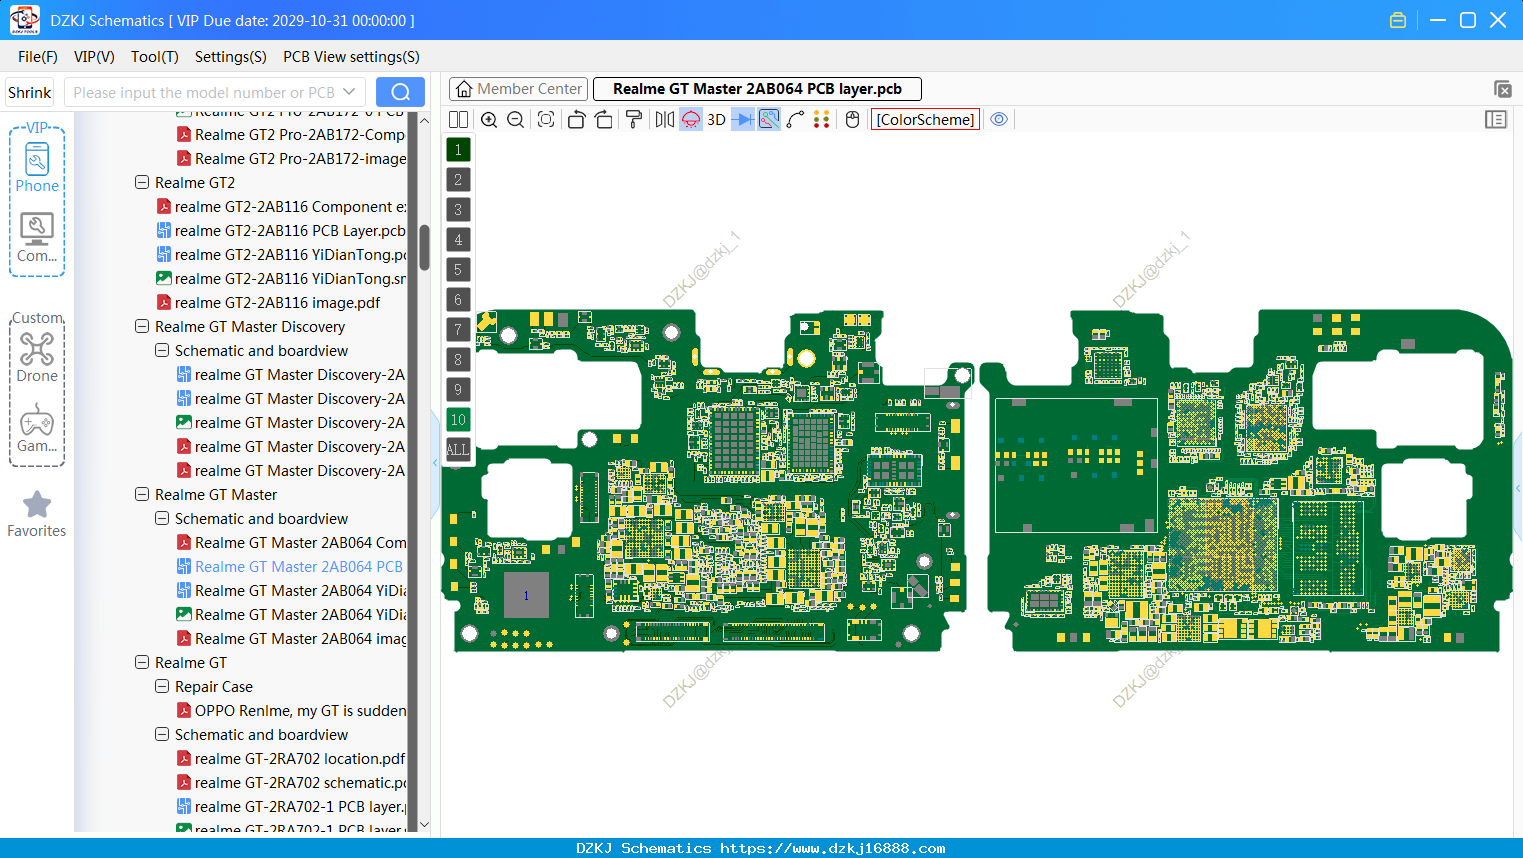Image resolution: width=1523 pixels, height=858 pixels.
Task: Toggle the red dome highlight tool
Action: (x=691, y=119)
